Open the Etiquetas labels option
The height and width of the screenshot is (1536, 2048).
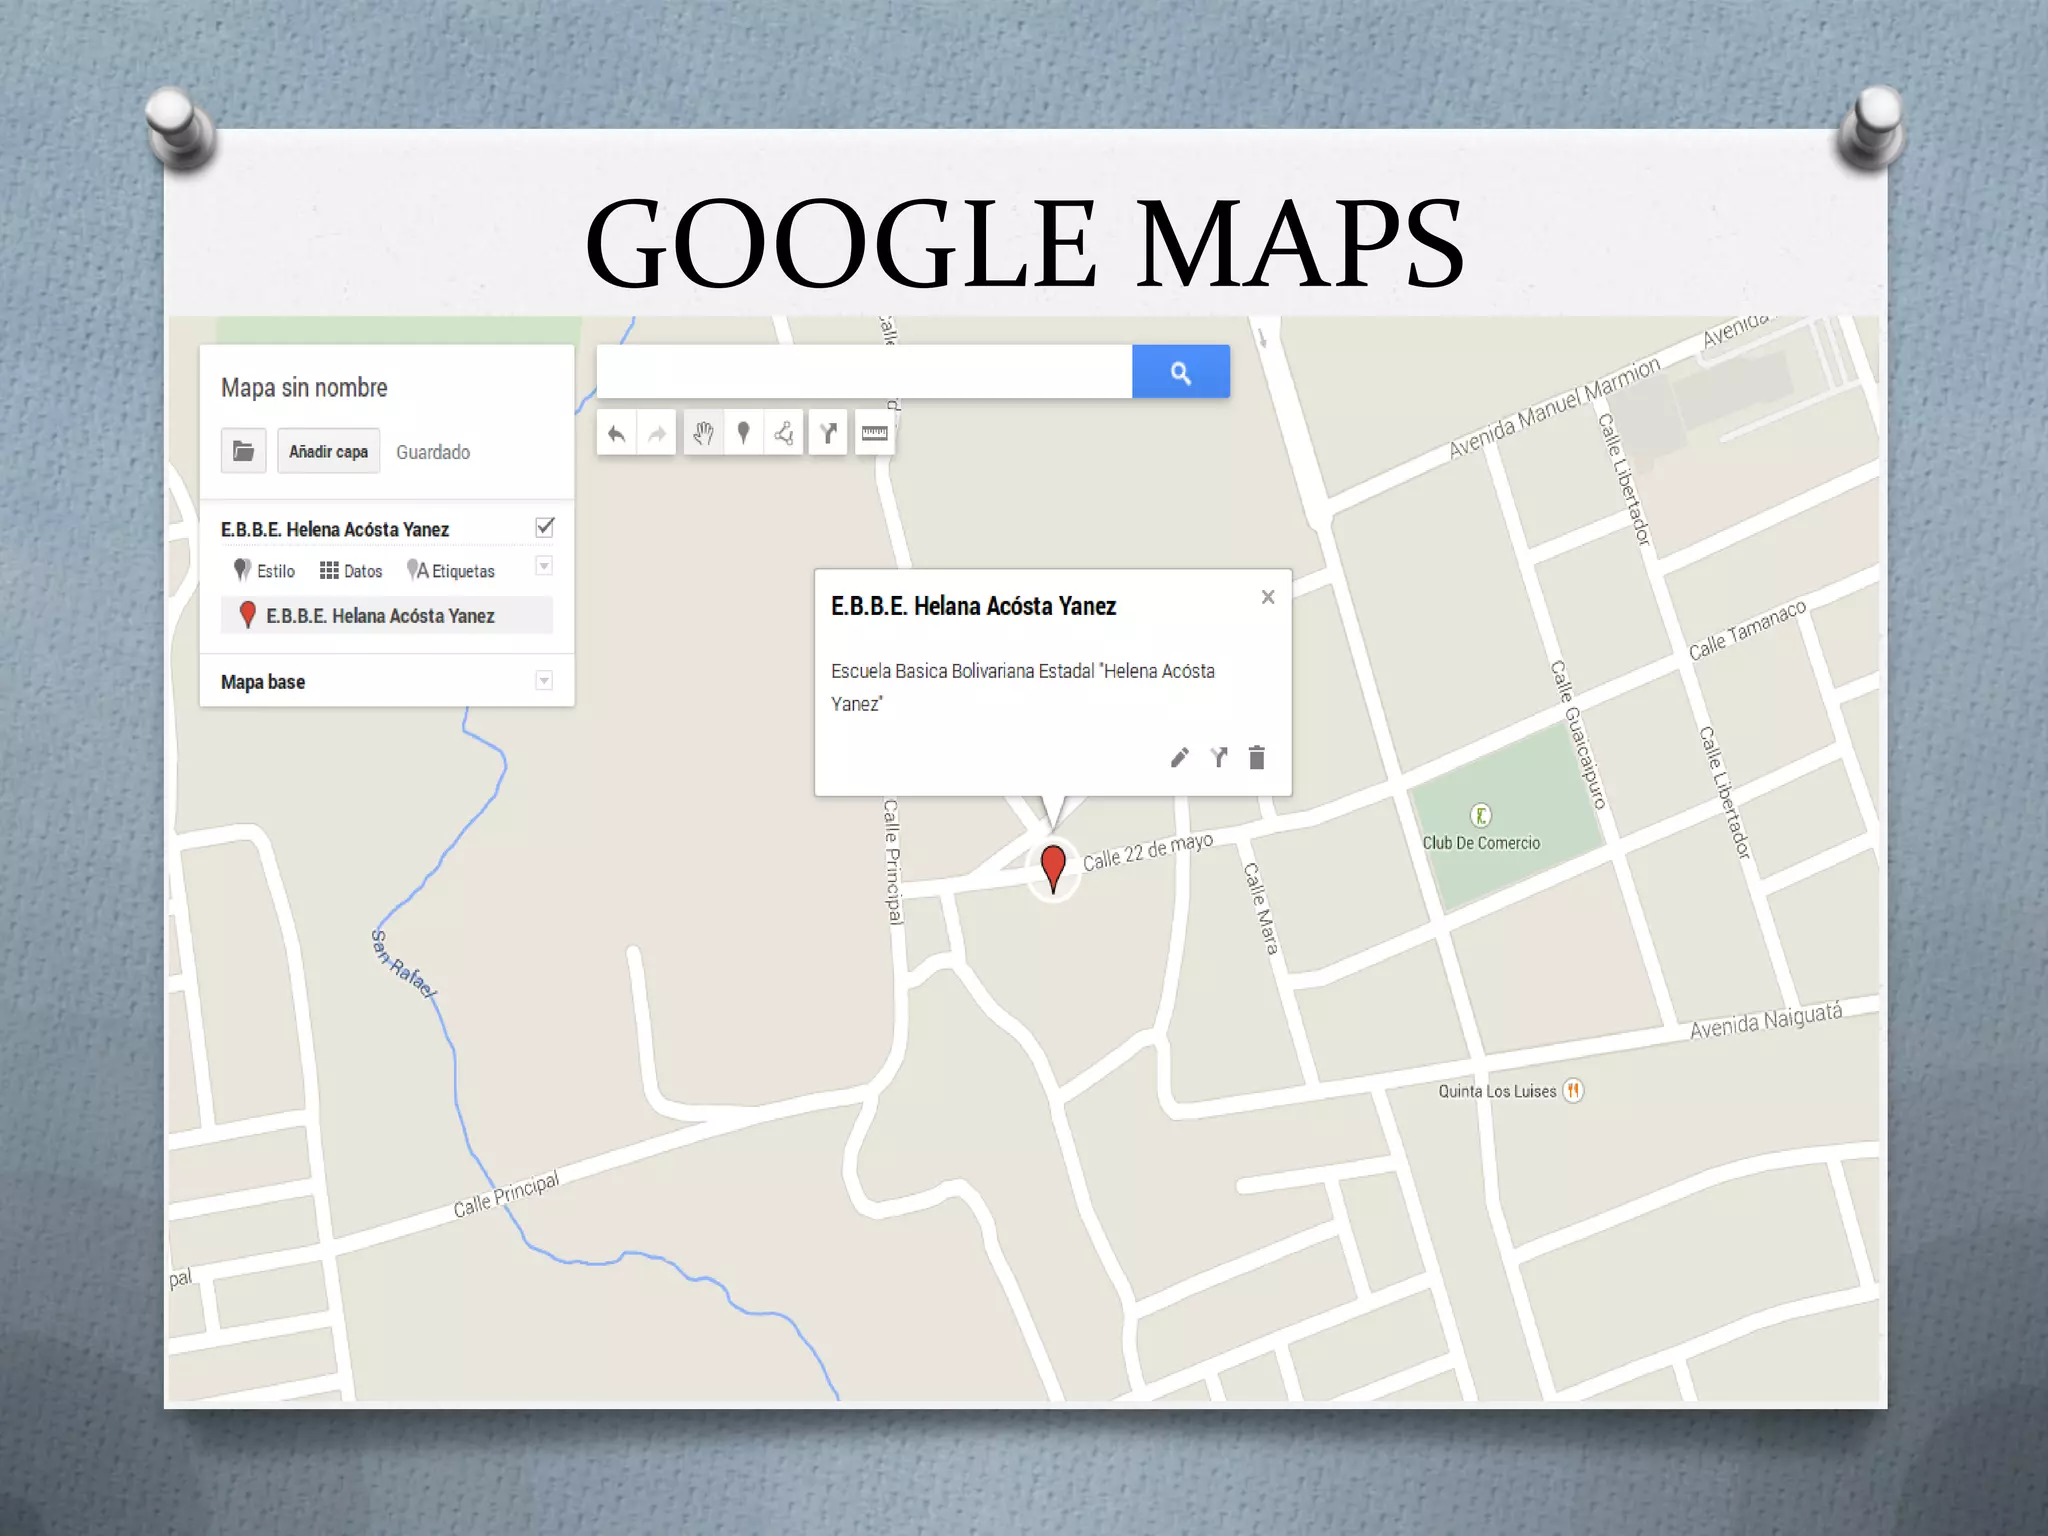coord(451,570)
